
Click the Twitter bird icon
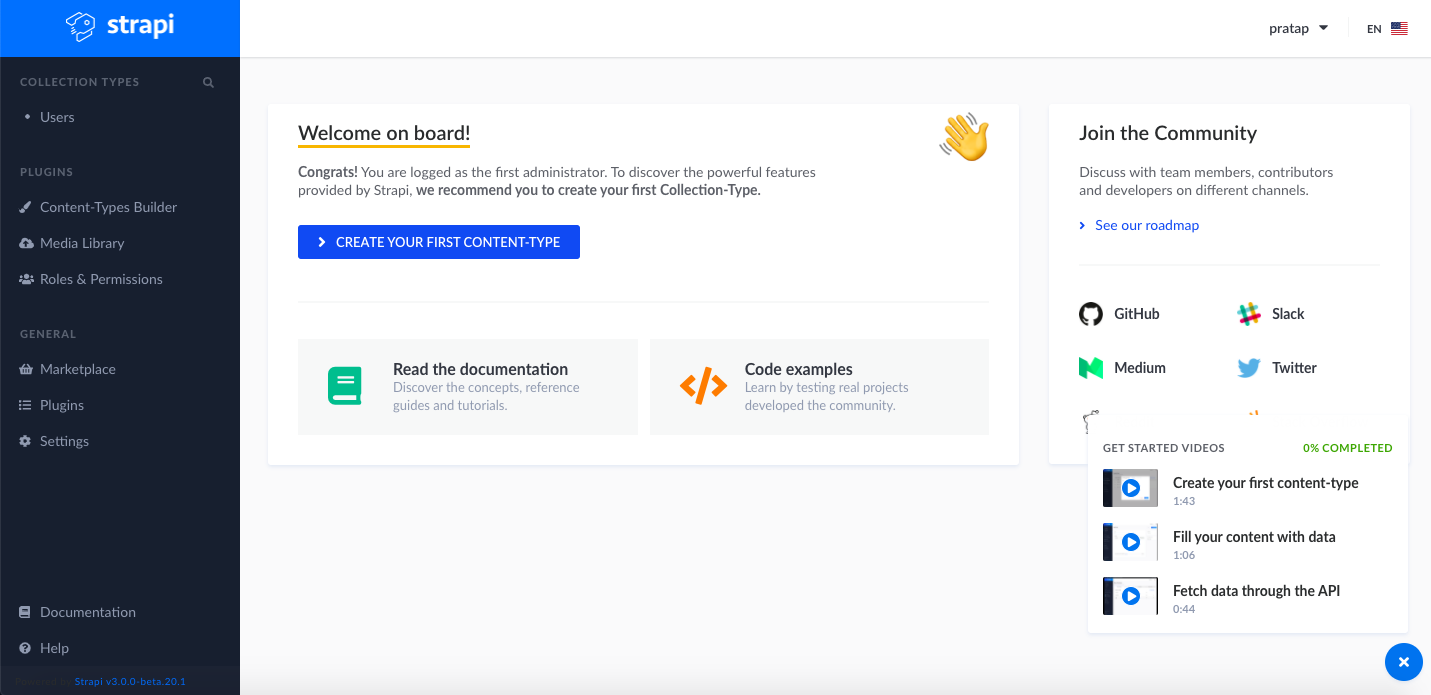1248,368
